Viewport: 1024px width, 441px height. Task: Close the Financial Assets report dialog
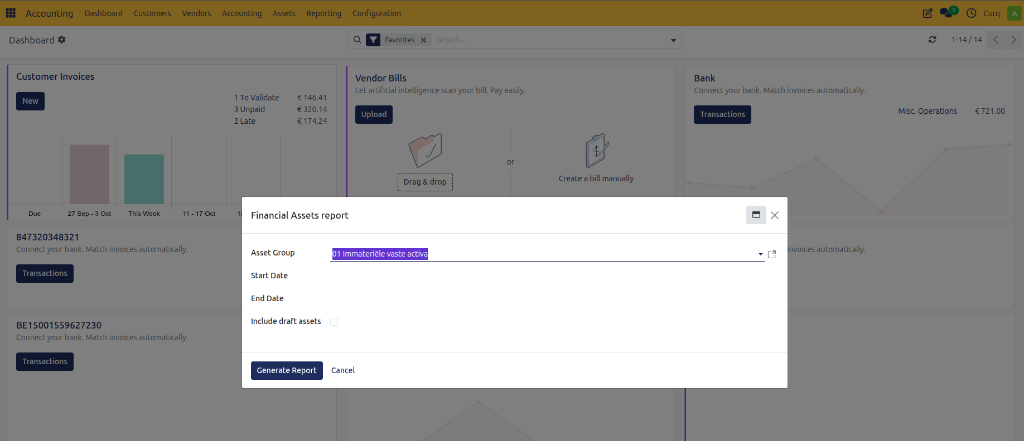point(775,215)
